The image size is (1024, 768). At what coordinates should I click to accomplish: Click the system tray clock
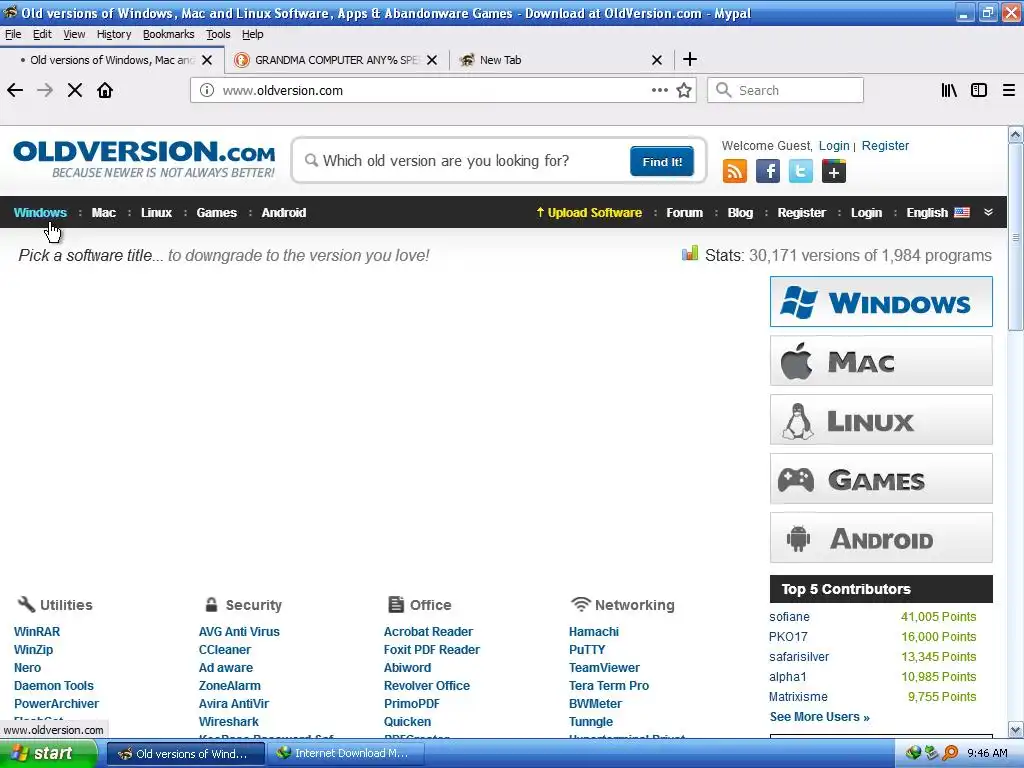[987, 754]
